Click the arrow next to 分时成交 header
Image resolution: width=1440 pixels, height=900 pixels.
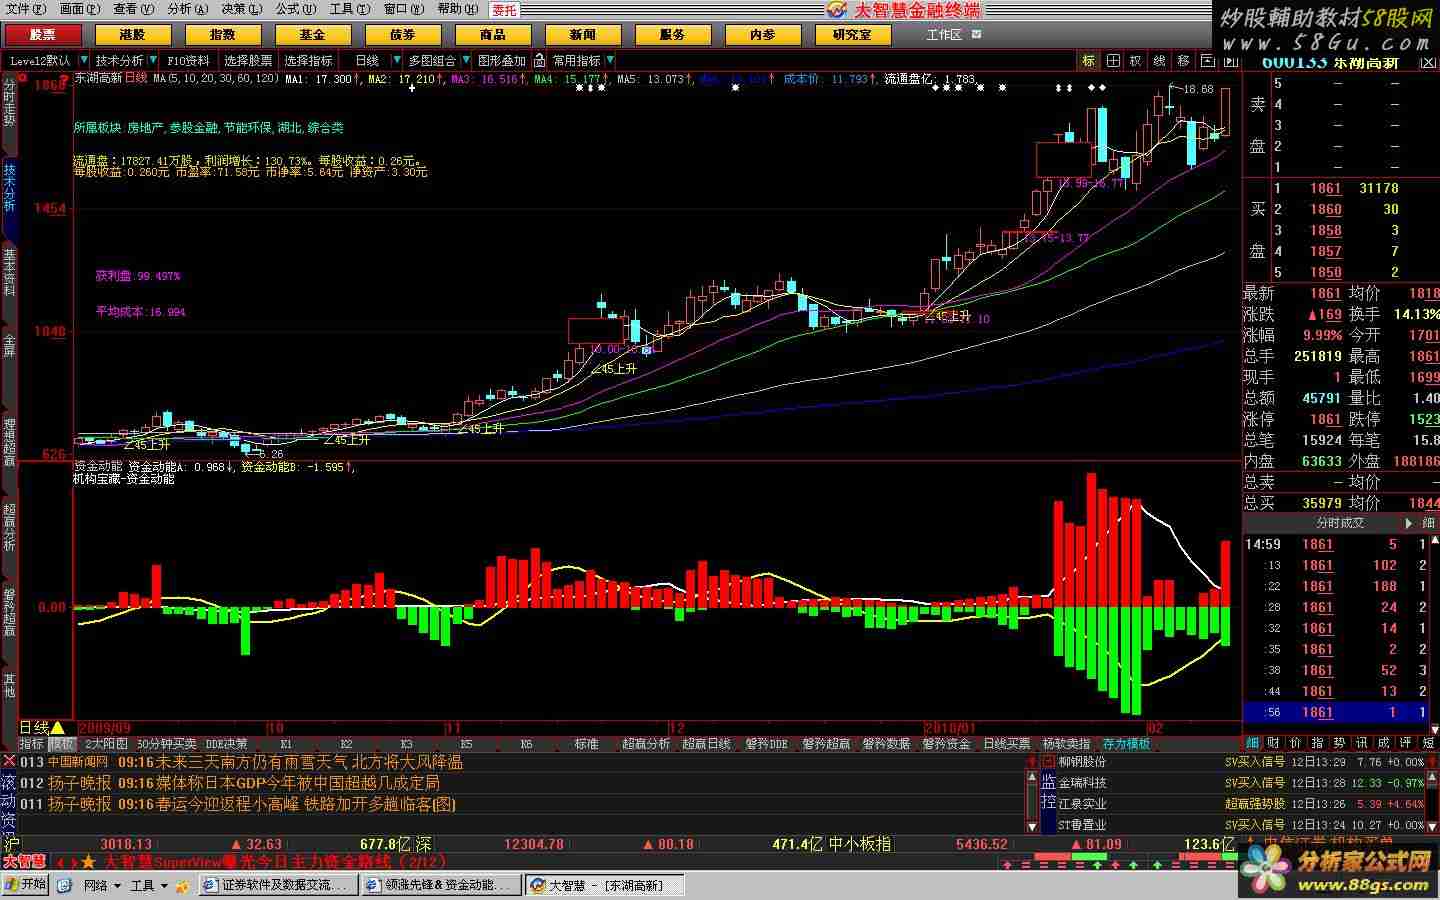(1408, 523)
